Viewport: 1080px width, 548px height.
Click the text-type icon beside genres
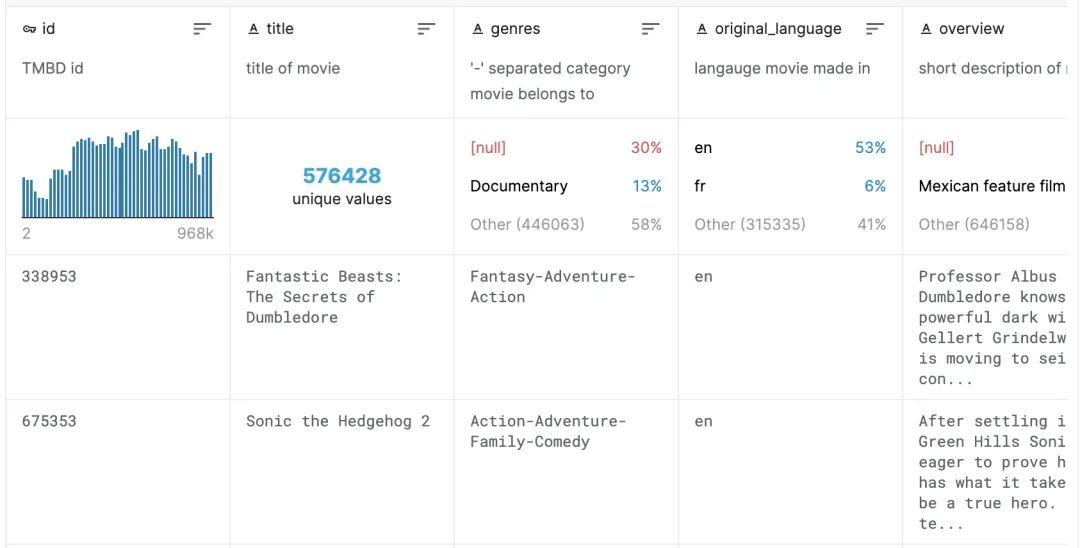[x=477, y=29]
